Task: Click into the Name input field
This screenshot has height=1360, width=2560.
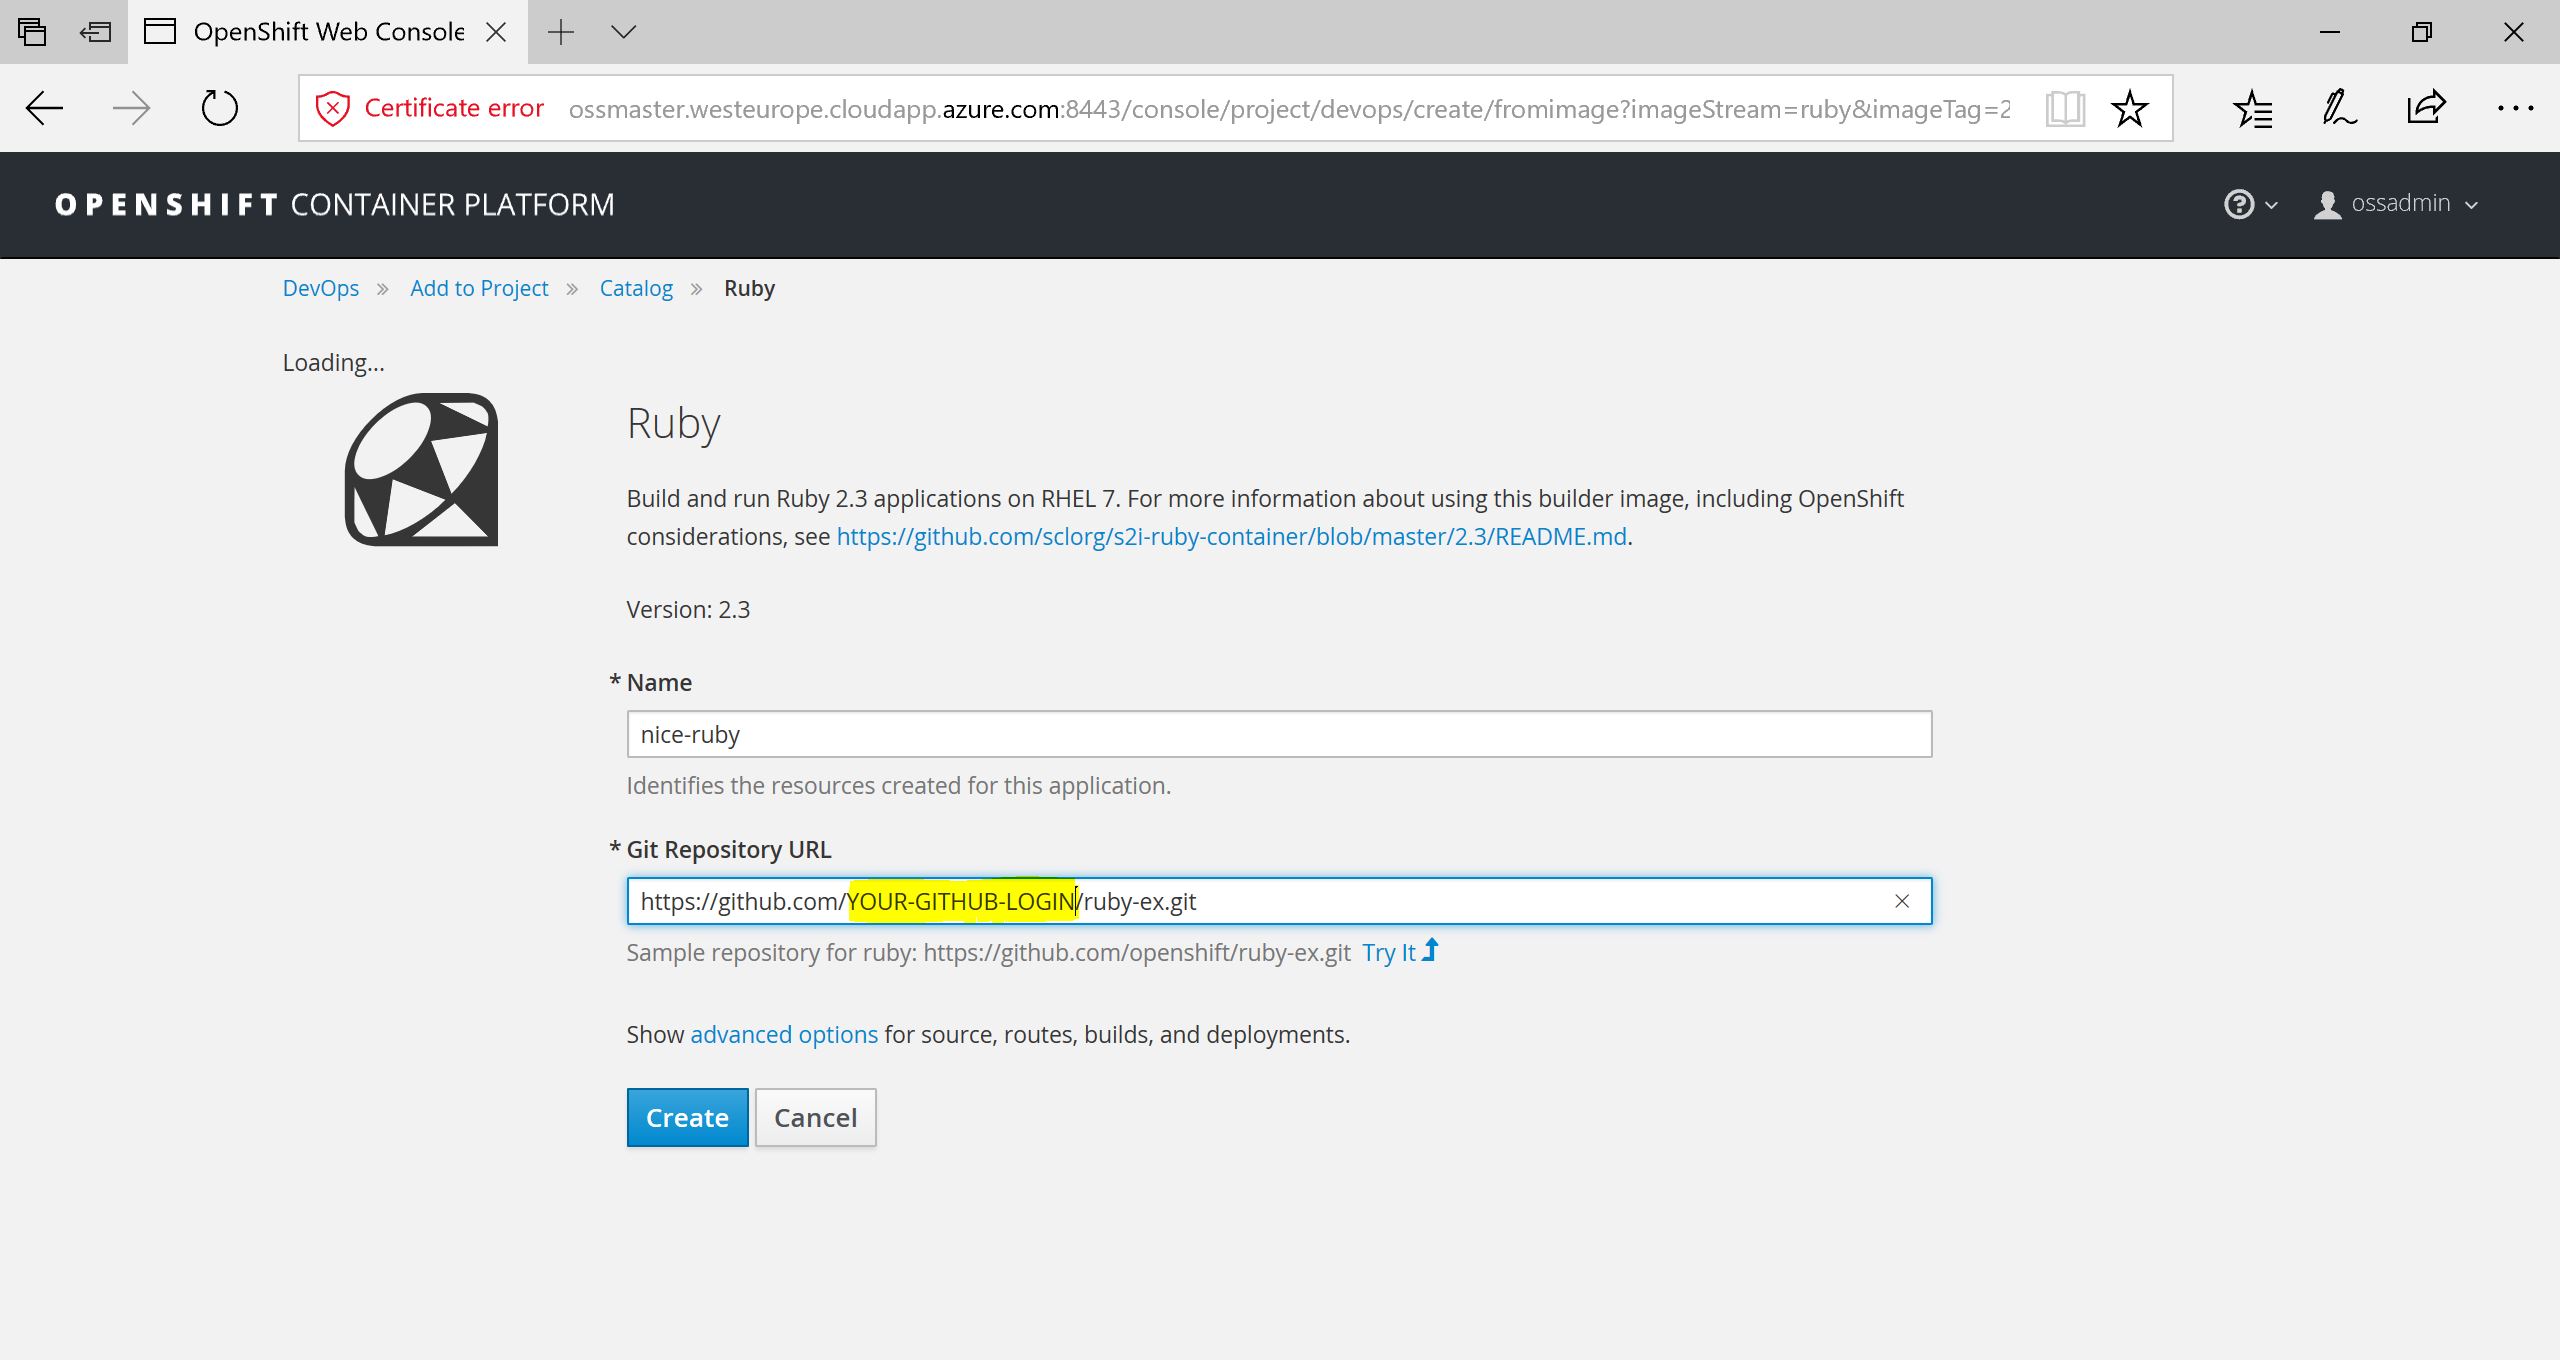Action: [x=1278, y=734]
